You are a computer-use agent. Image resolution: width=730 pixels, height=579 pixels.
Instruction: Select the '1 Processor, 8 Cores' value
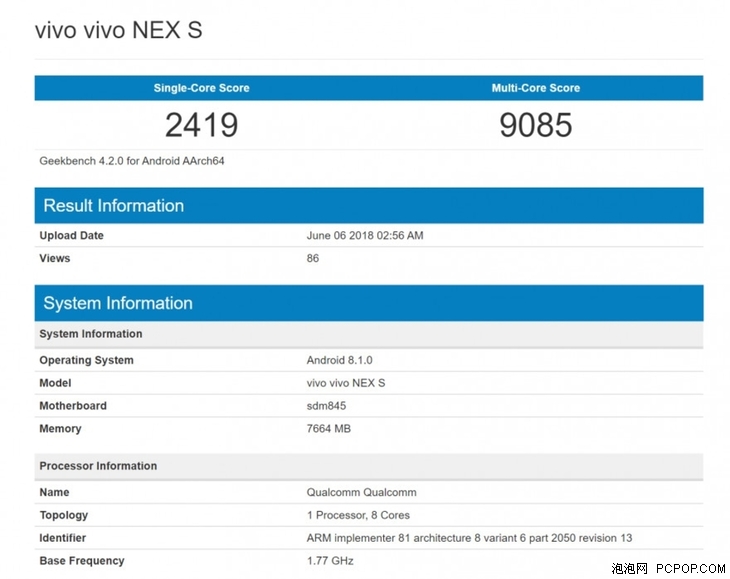(358, 515)
